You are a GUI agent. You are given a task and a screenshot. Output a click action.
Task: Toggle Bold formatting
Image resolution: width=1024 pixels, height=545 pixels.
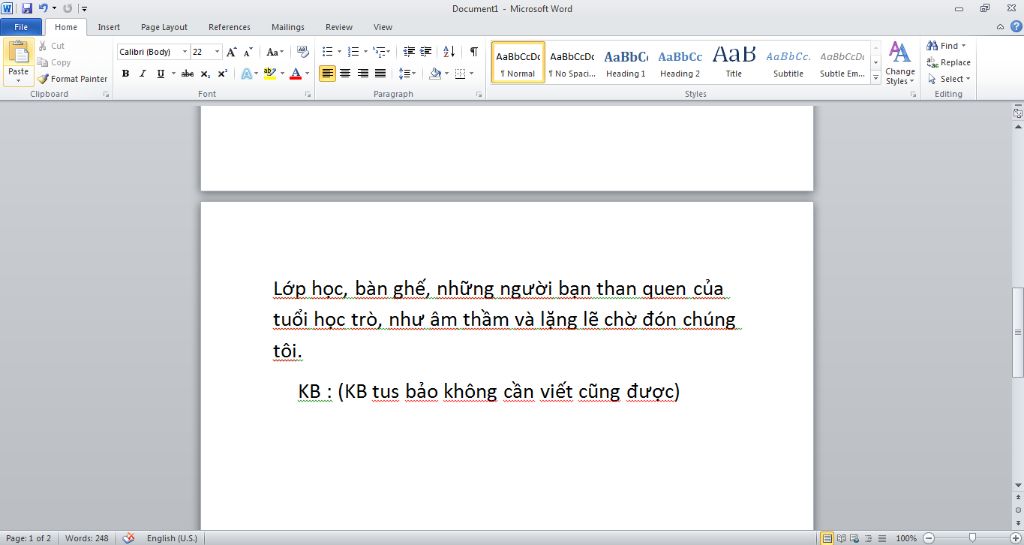click(x=125, y=74)
